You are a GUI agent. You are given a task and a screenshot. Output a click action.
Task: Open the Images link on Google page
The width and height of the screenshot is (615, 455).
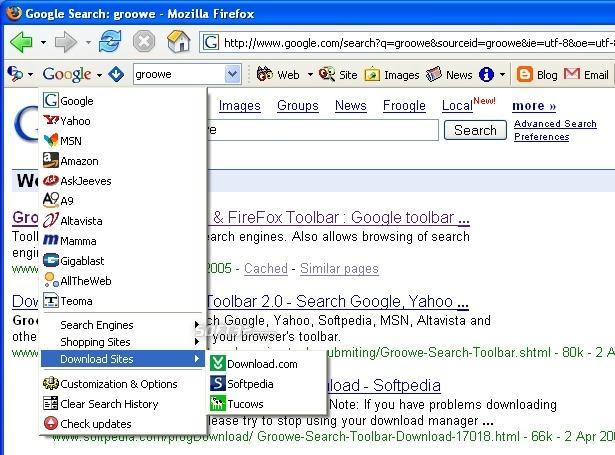pyautogui.click(x=240, y=106)
